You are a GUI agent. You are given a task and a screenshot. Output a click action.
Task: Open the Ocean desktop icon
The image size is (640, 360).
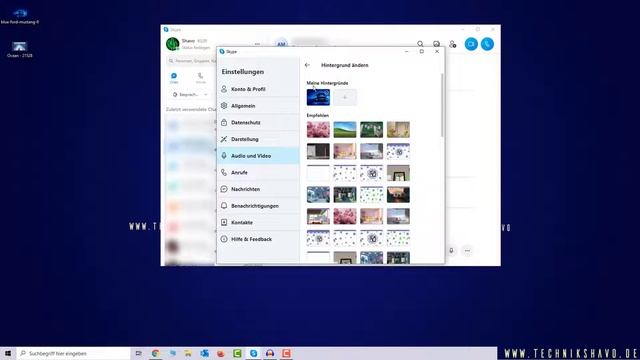coord(20,49)
